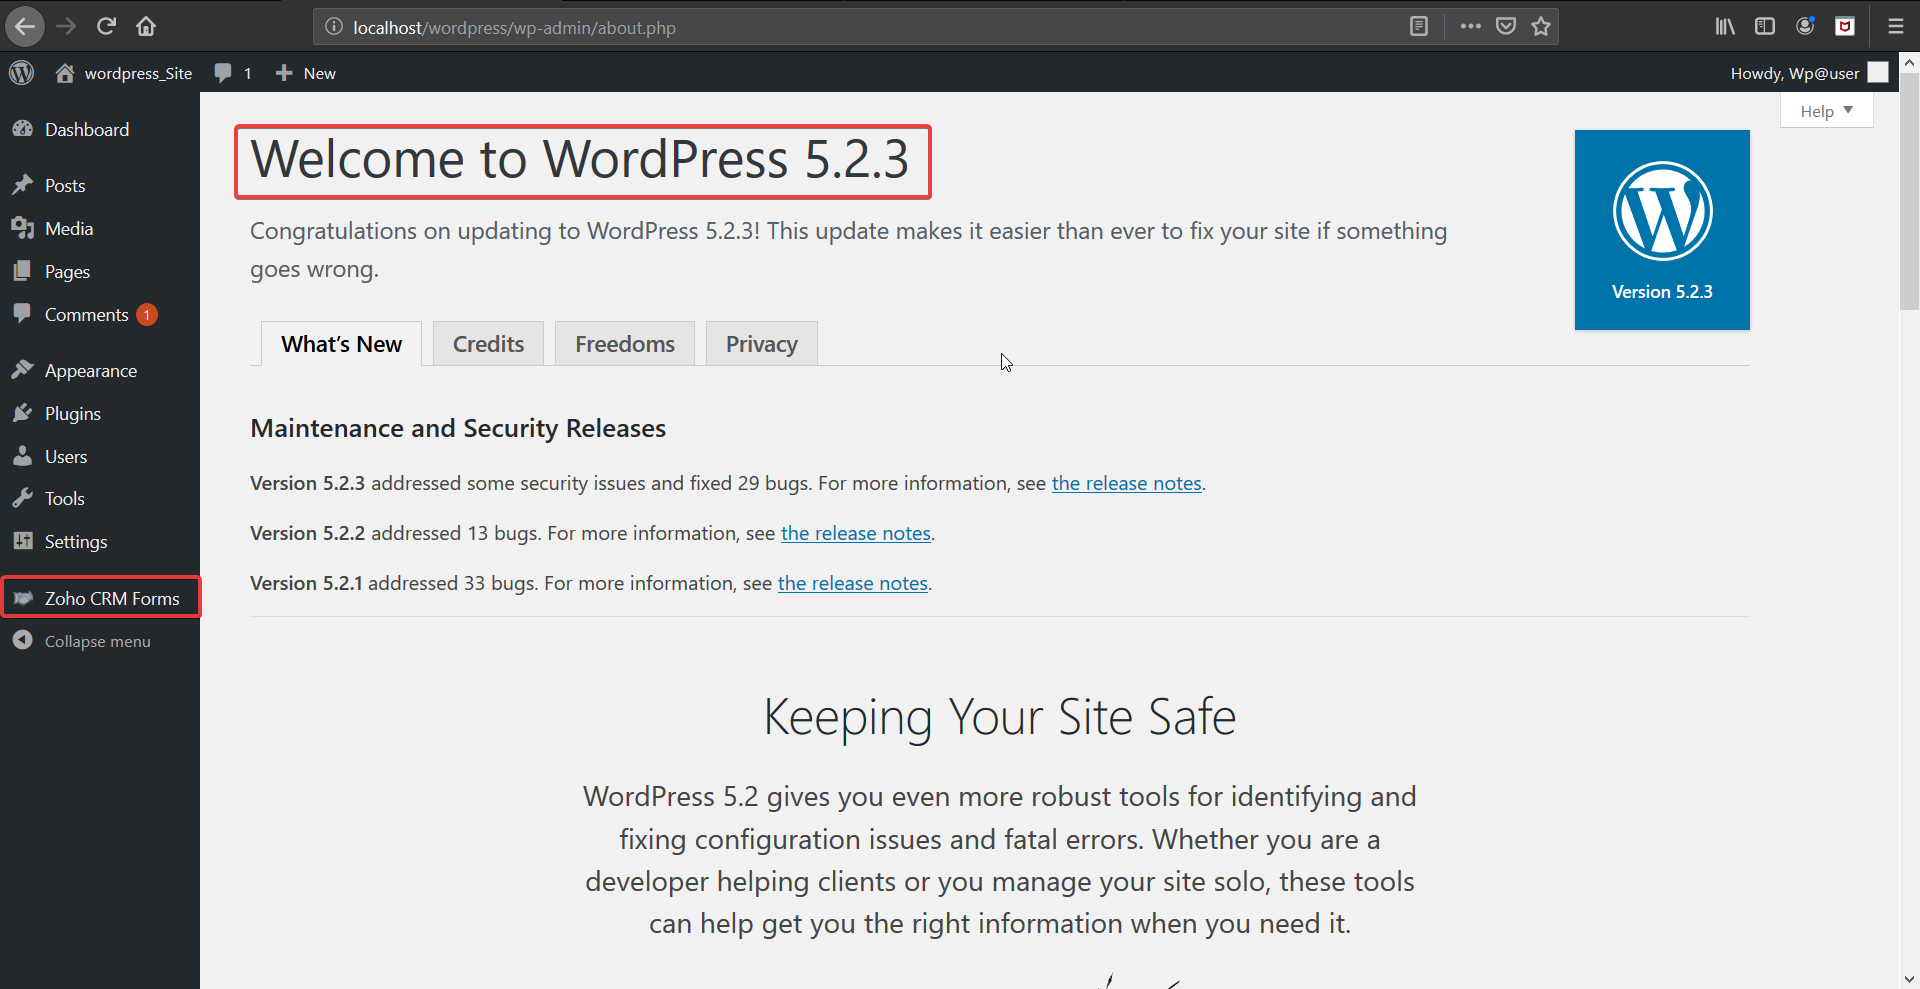Show sidebars toolbar icon

click(1765, 27)
